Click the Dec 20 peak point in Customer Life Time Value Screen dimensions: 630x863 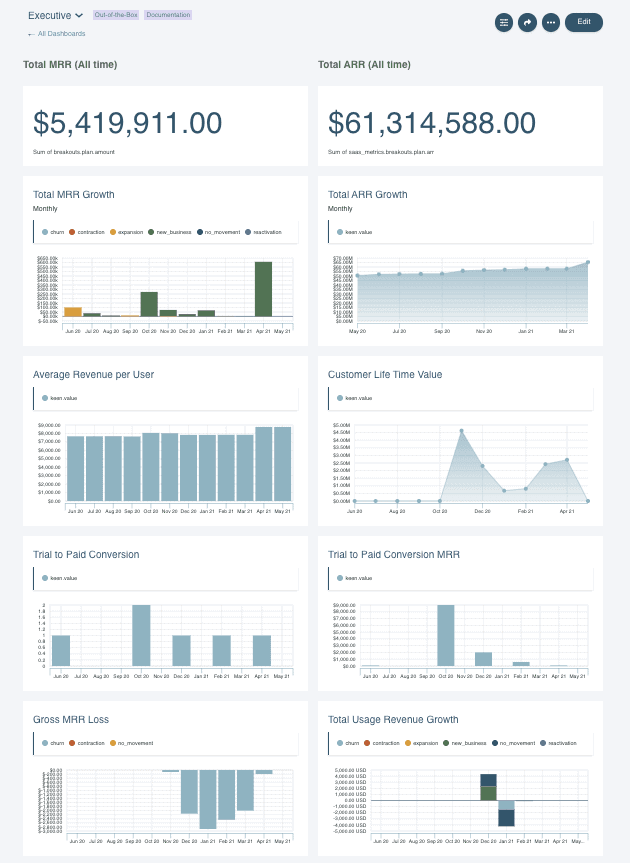point(461,431)
